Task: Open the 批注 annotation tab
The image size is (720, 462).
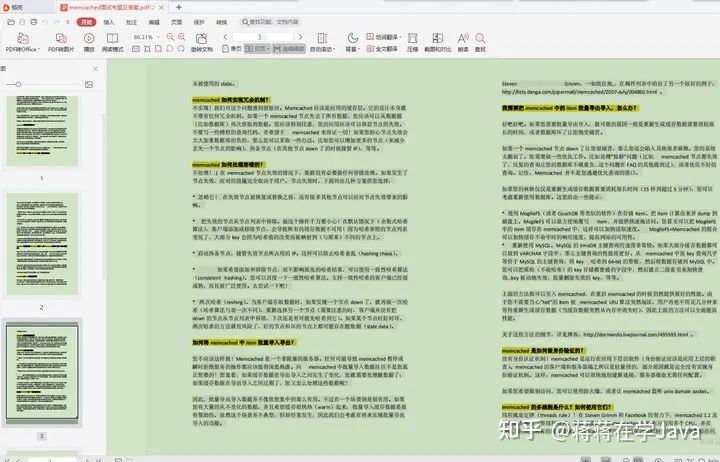Action: (x=131, y=22)
